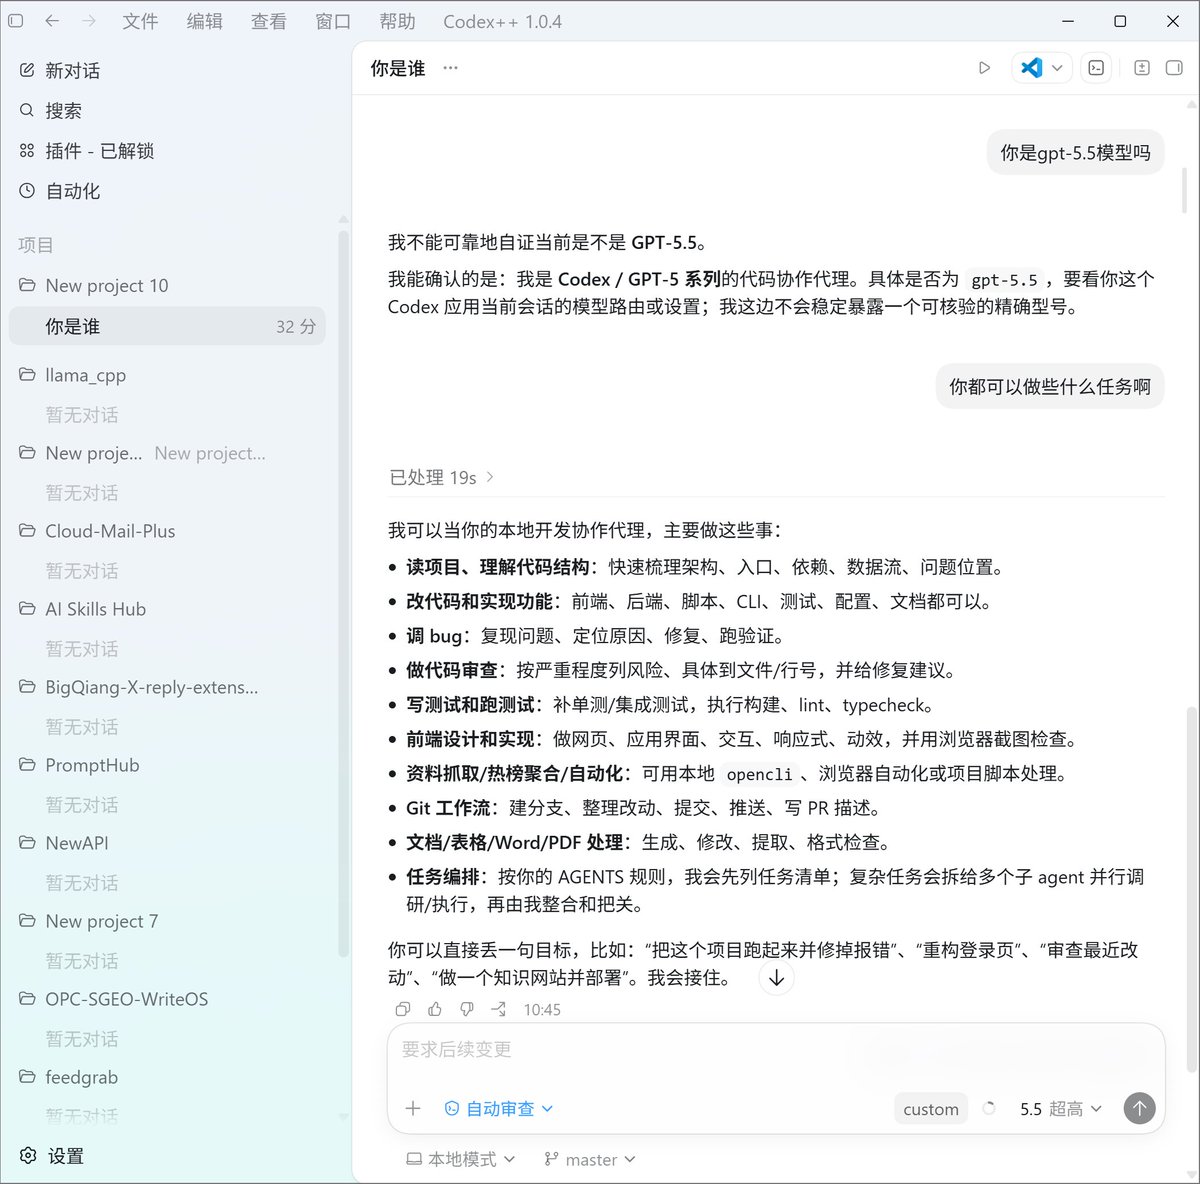The image size is (1200, 1184).
Task: Focus the 要求后续变更 input box
Action: point(776,1049)
